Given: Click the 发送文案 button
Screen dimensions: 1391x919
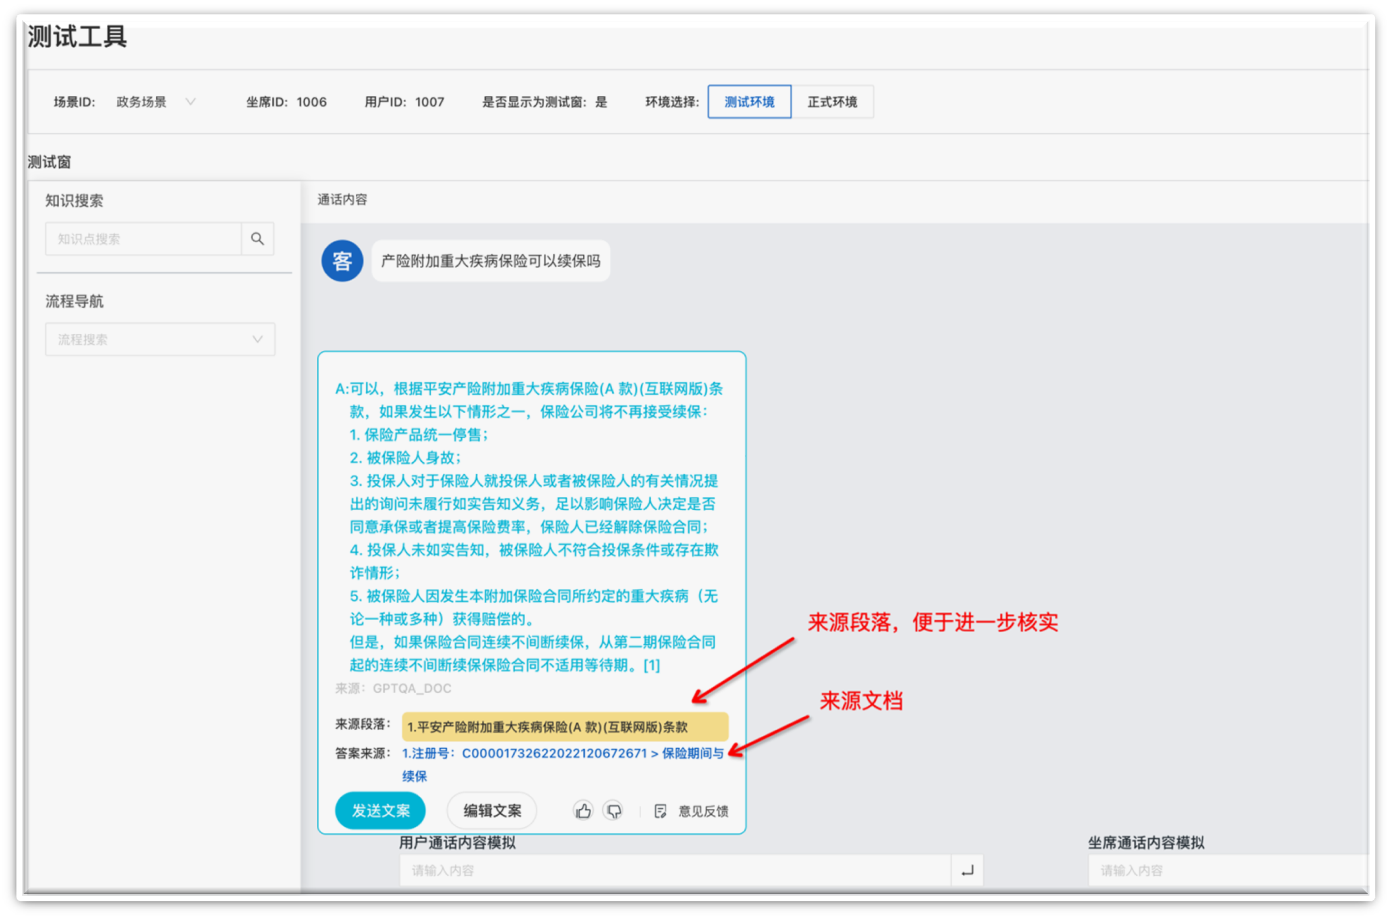Looking at the screenshot, I should tap(380, 811).
